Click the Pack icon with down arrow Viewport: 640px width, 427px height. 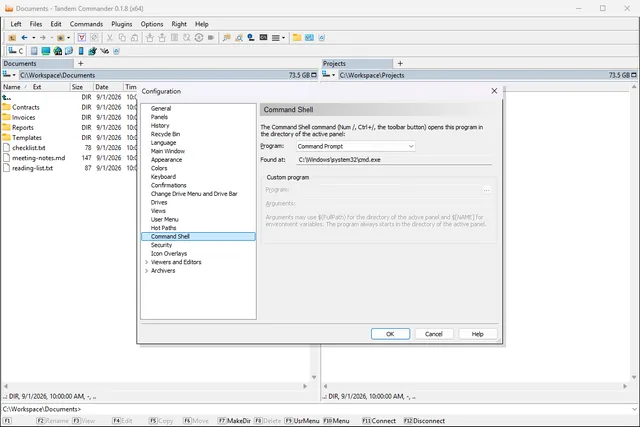150,38
